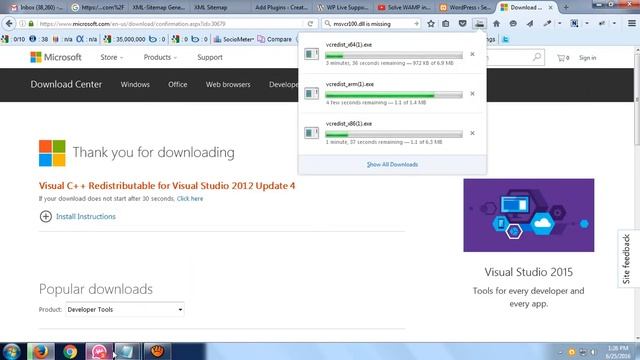
Task: Open the pink app taskbar icon
Action: pyautogui.click(x=99, y=351)
